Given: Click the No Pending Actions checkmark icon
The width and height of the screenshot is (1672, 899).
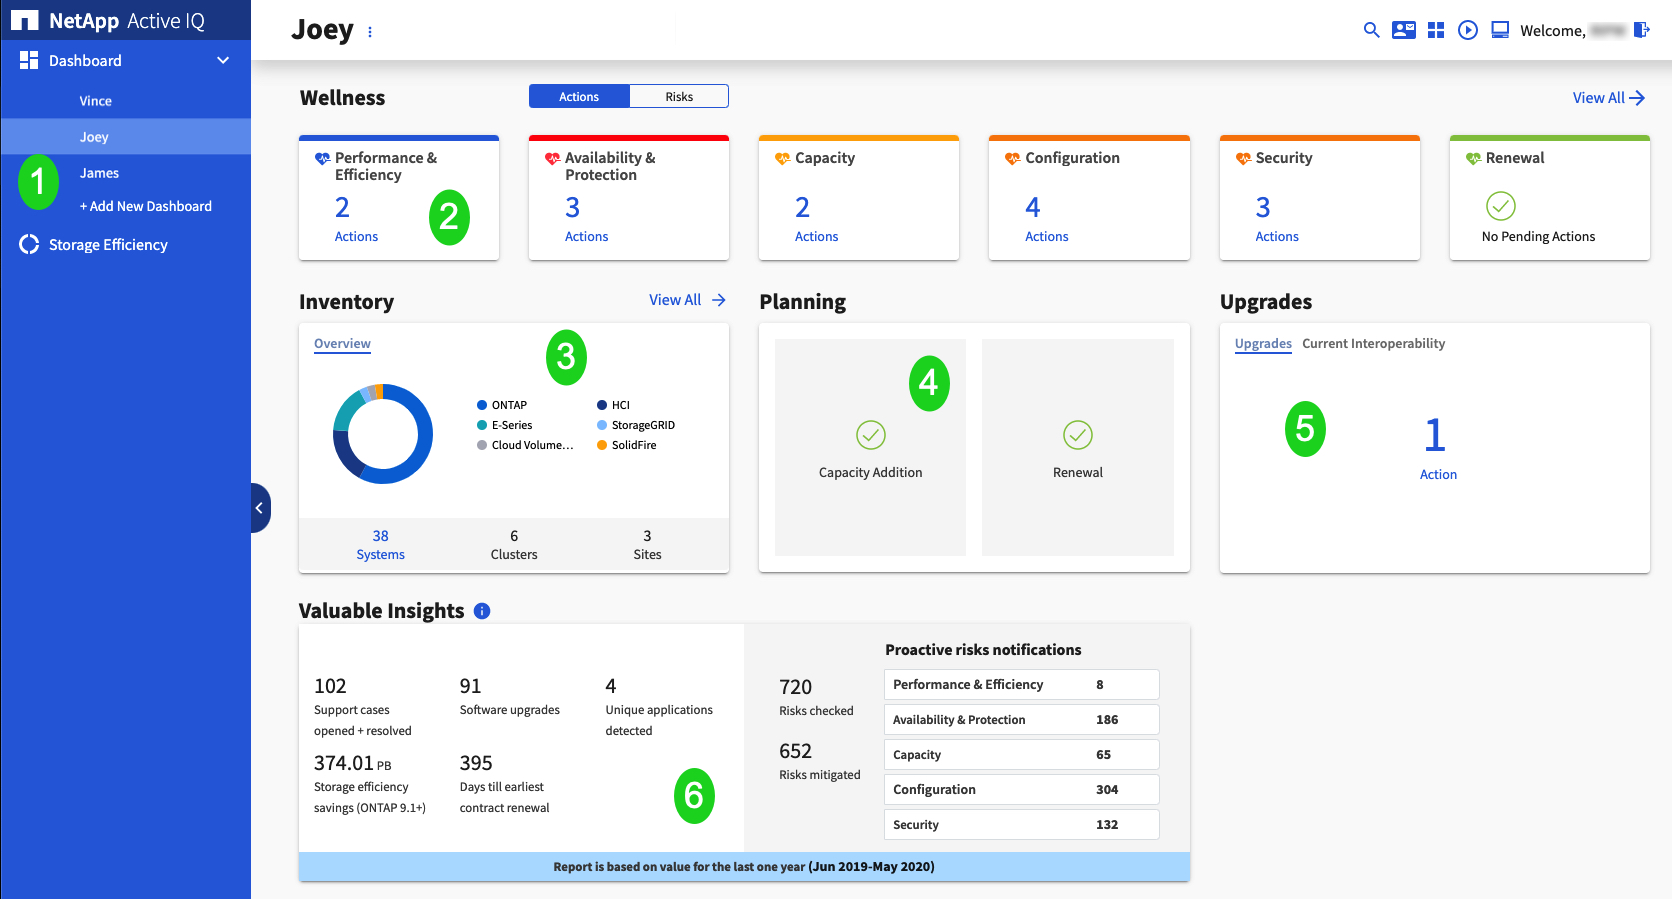Looking at the screenshot, I should [x=1501, y=206].
